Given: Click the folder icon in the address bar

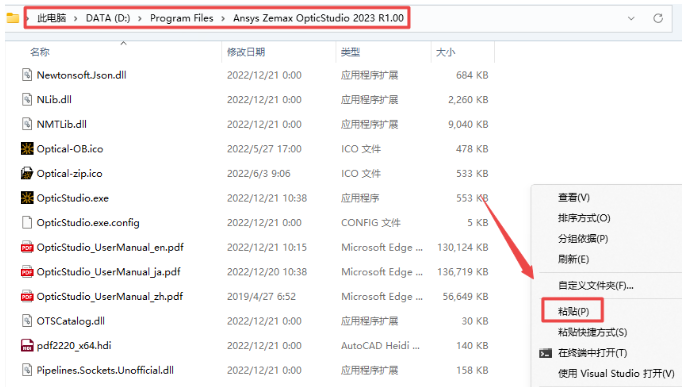Looking at the screenshot, I should tap(13, 18).
